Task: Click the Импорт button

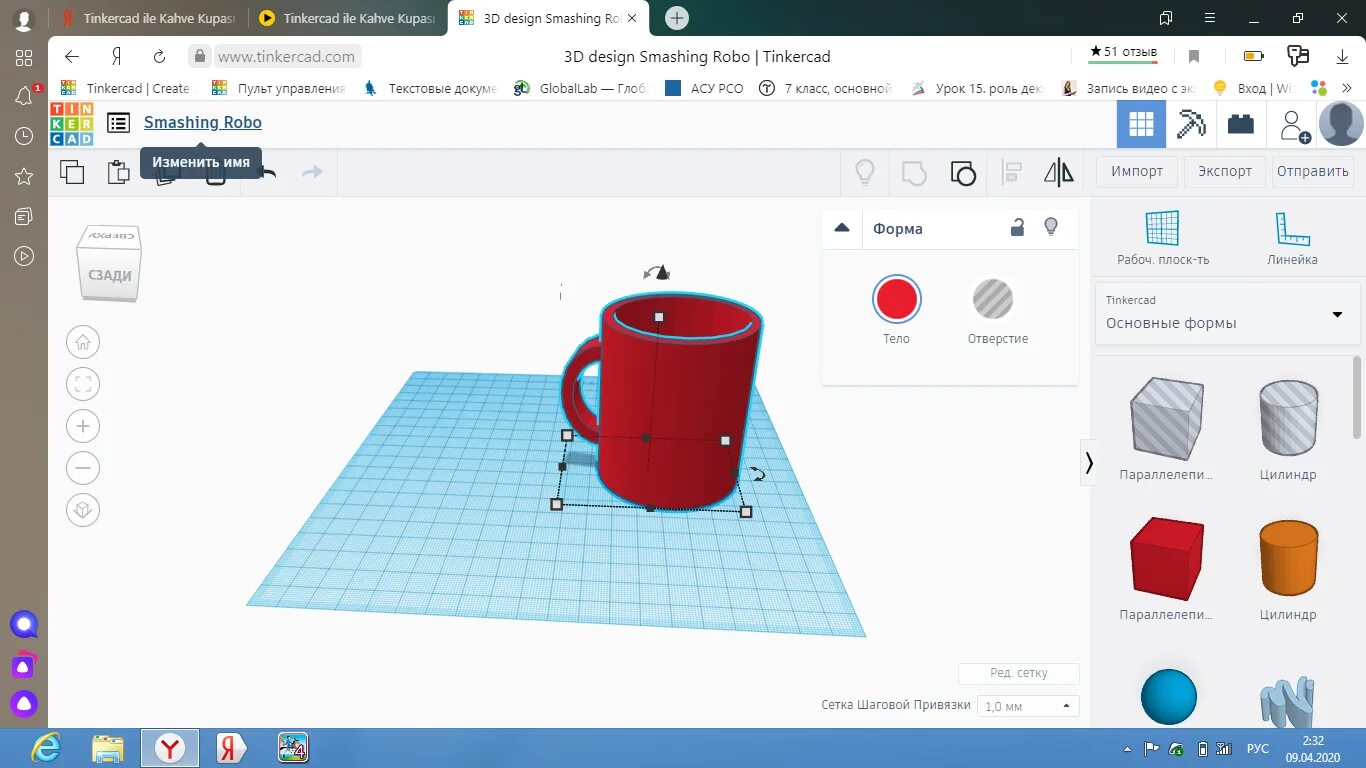Action: [x=1137, y=171]
